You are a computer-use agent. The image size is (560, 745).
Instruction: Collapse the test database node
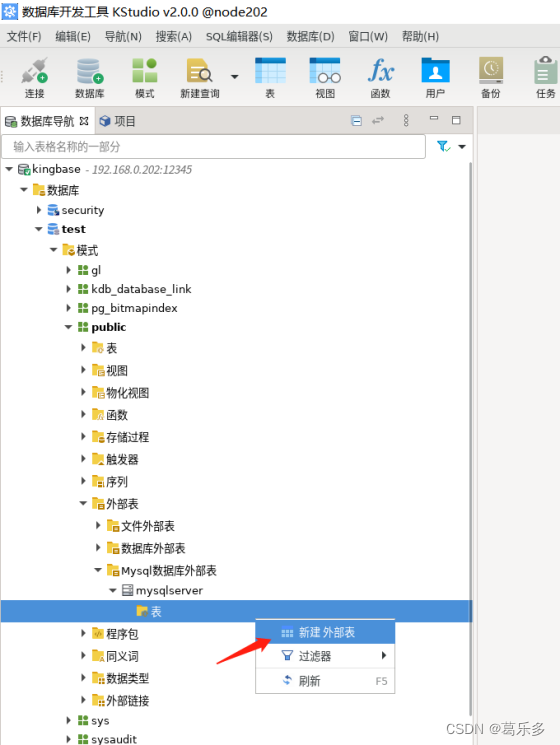pyautogui.click(x=38, y=229)
